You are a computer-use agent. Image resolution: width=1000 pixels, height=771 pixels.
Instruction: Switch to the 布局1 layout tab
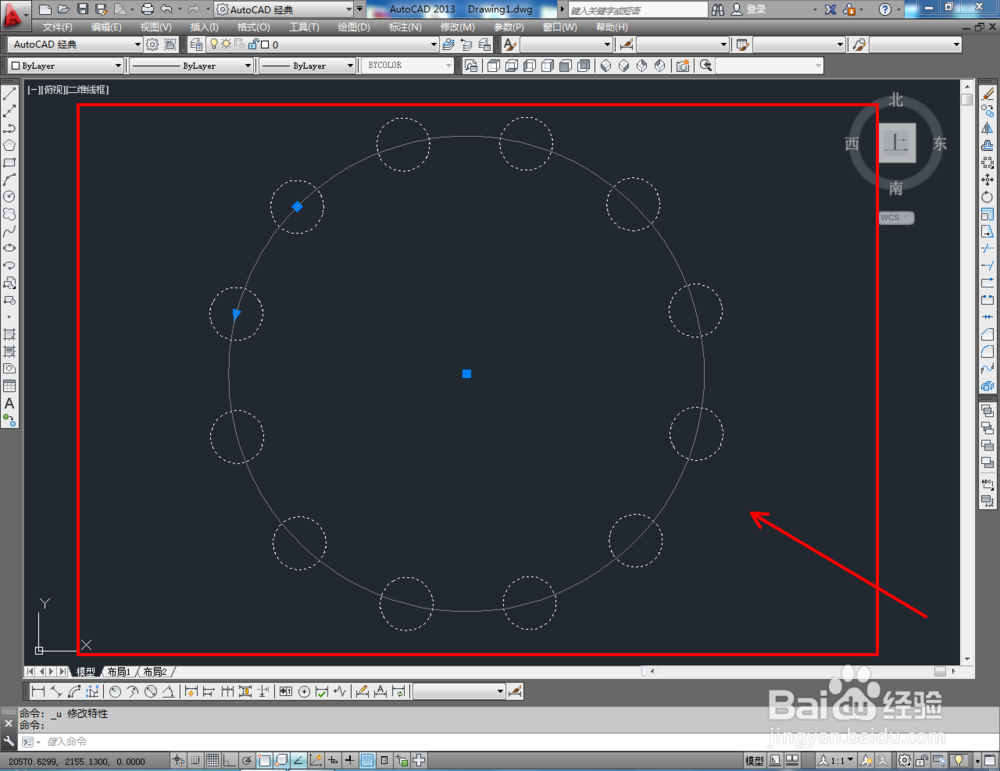119,672
